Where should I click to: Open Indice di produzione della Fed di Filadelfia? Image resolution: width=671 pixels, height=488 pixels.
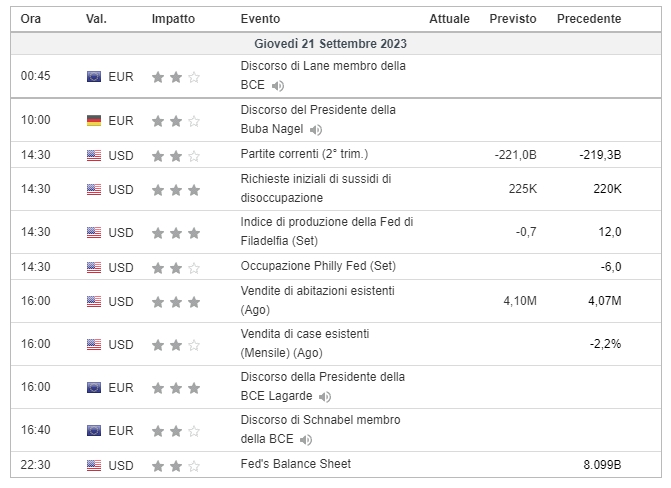(x=327, y=231)
